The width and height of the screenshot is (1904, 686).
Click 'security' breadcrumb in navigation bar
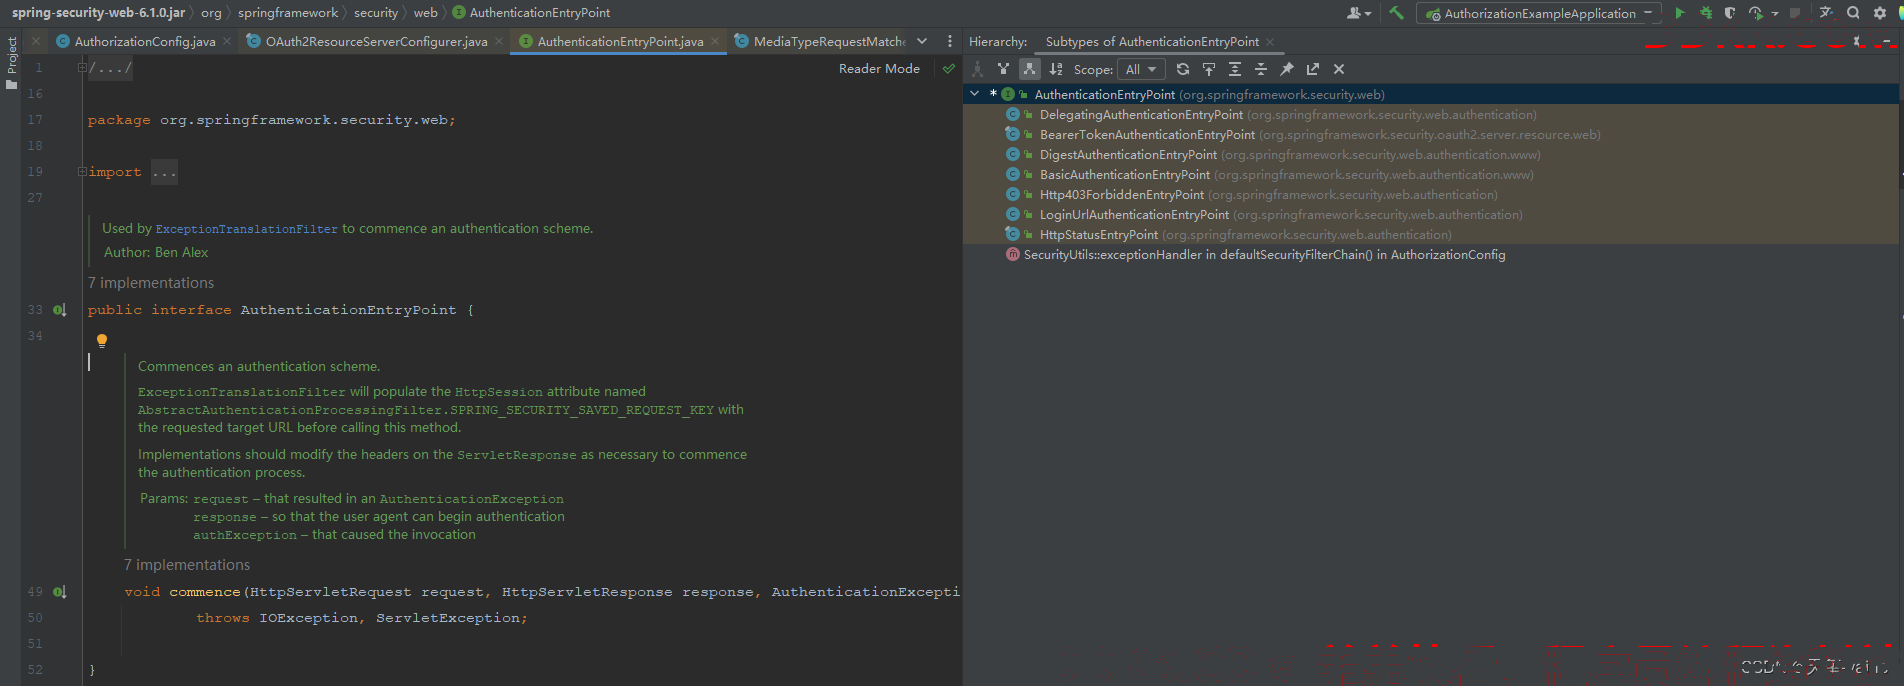[376, 13]
